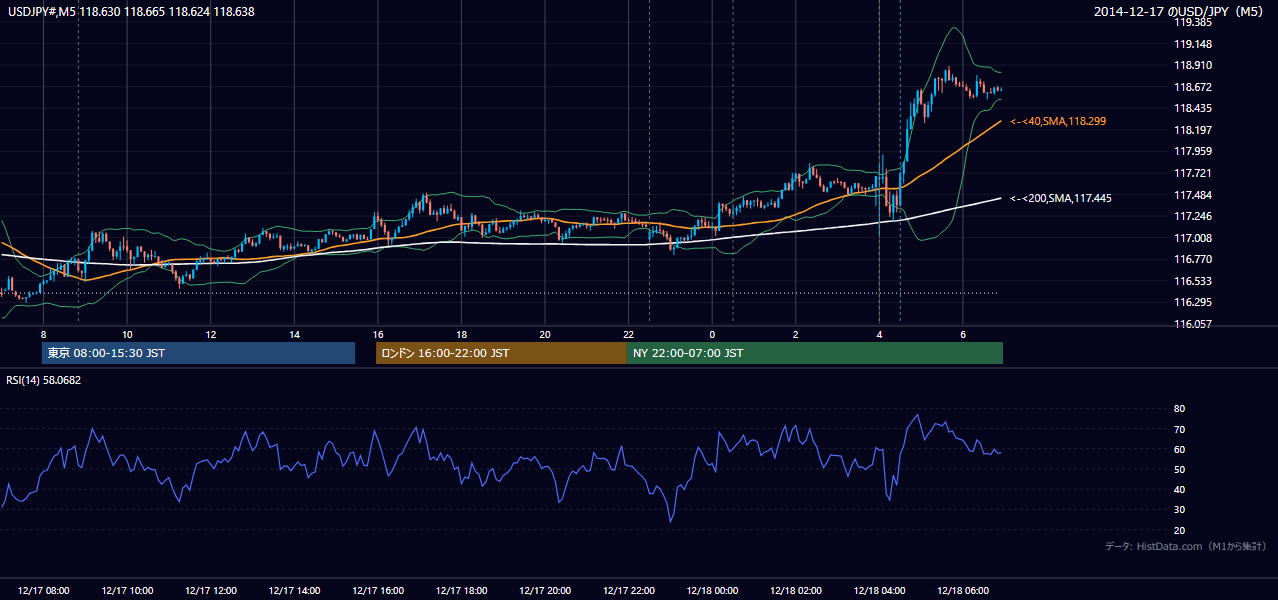Click the 12/17 08:00 time label
This screenshot has height=600, width=1278.
(x=44, y=591)
